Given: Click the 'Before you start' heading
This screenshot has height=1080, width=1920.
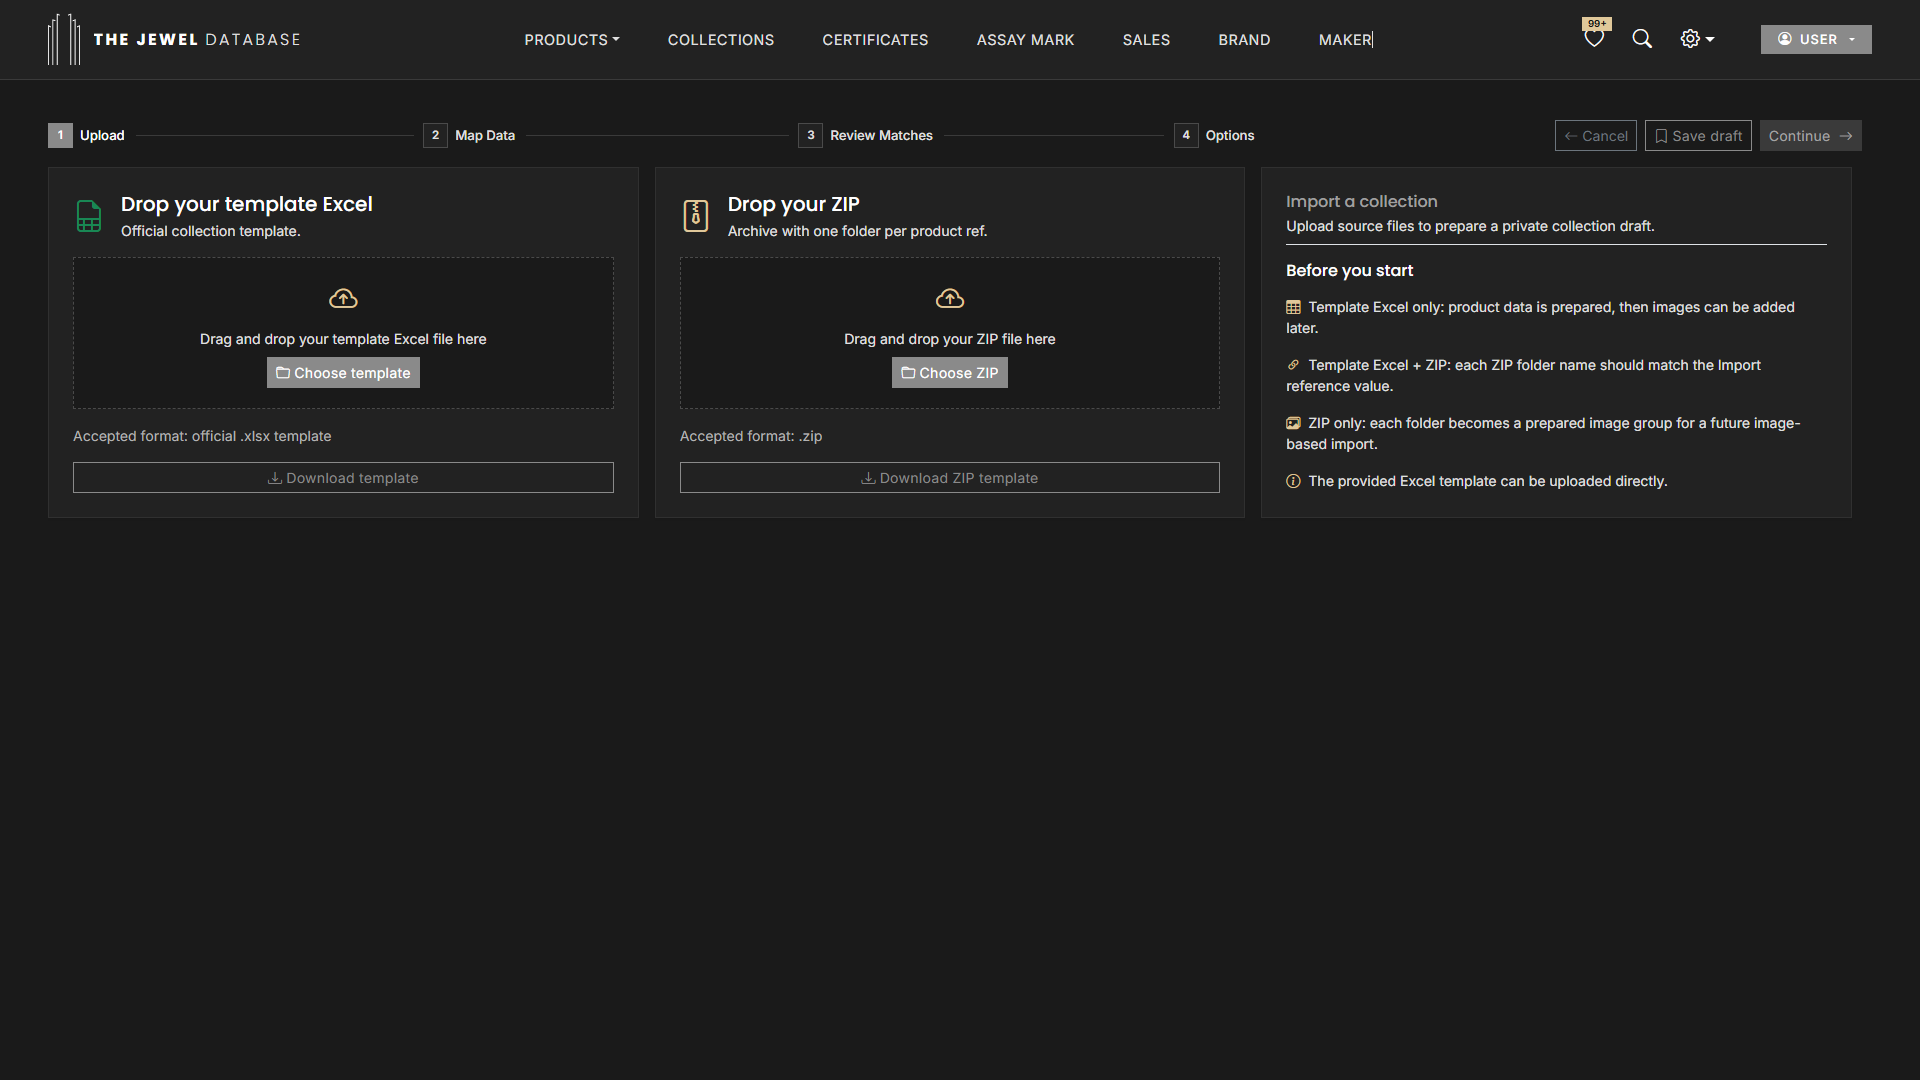Looking at the screenshot, I should point(1349,270).
